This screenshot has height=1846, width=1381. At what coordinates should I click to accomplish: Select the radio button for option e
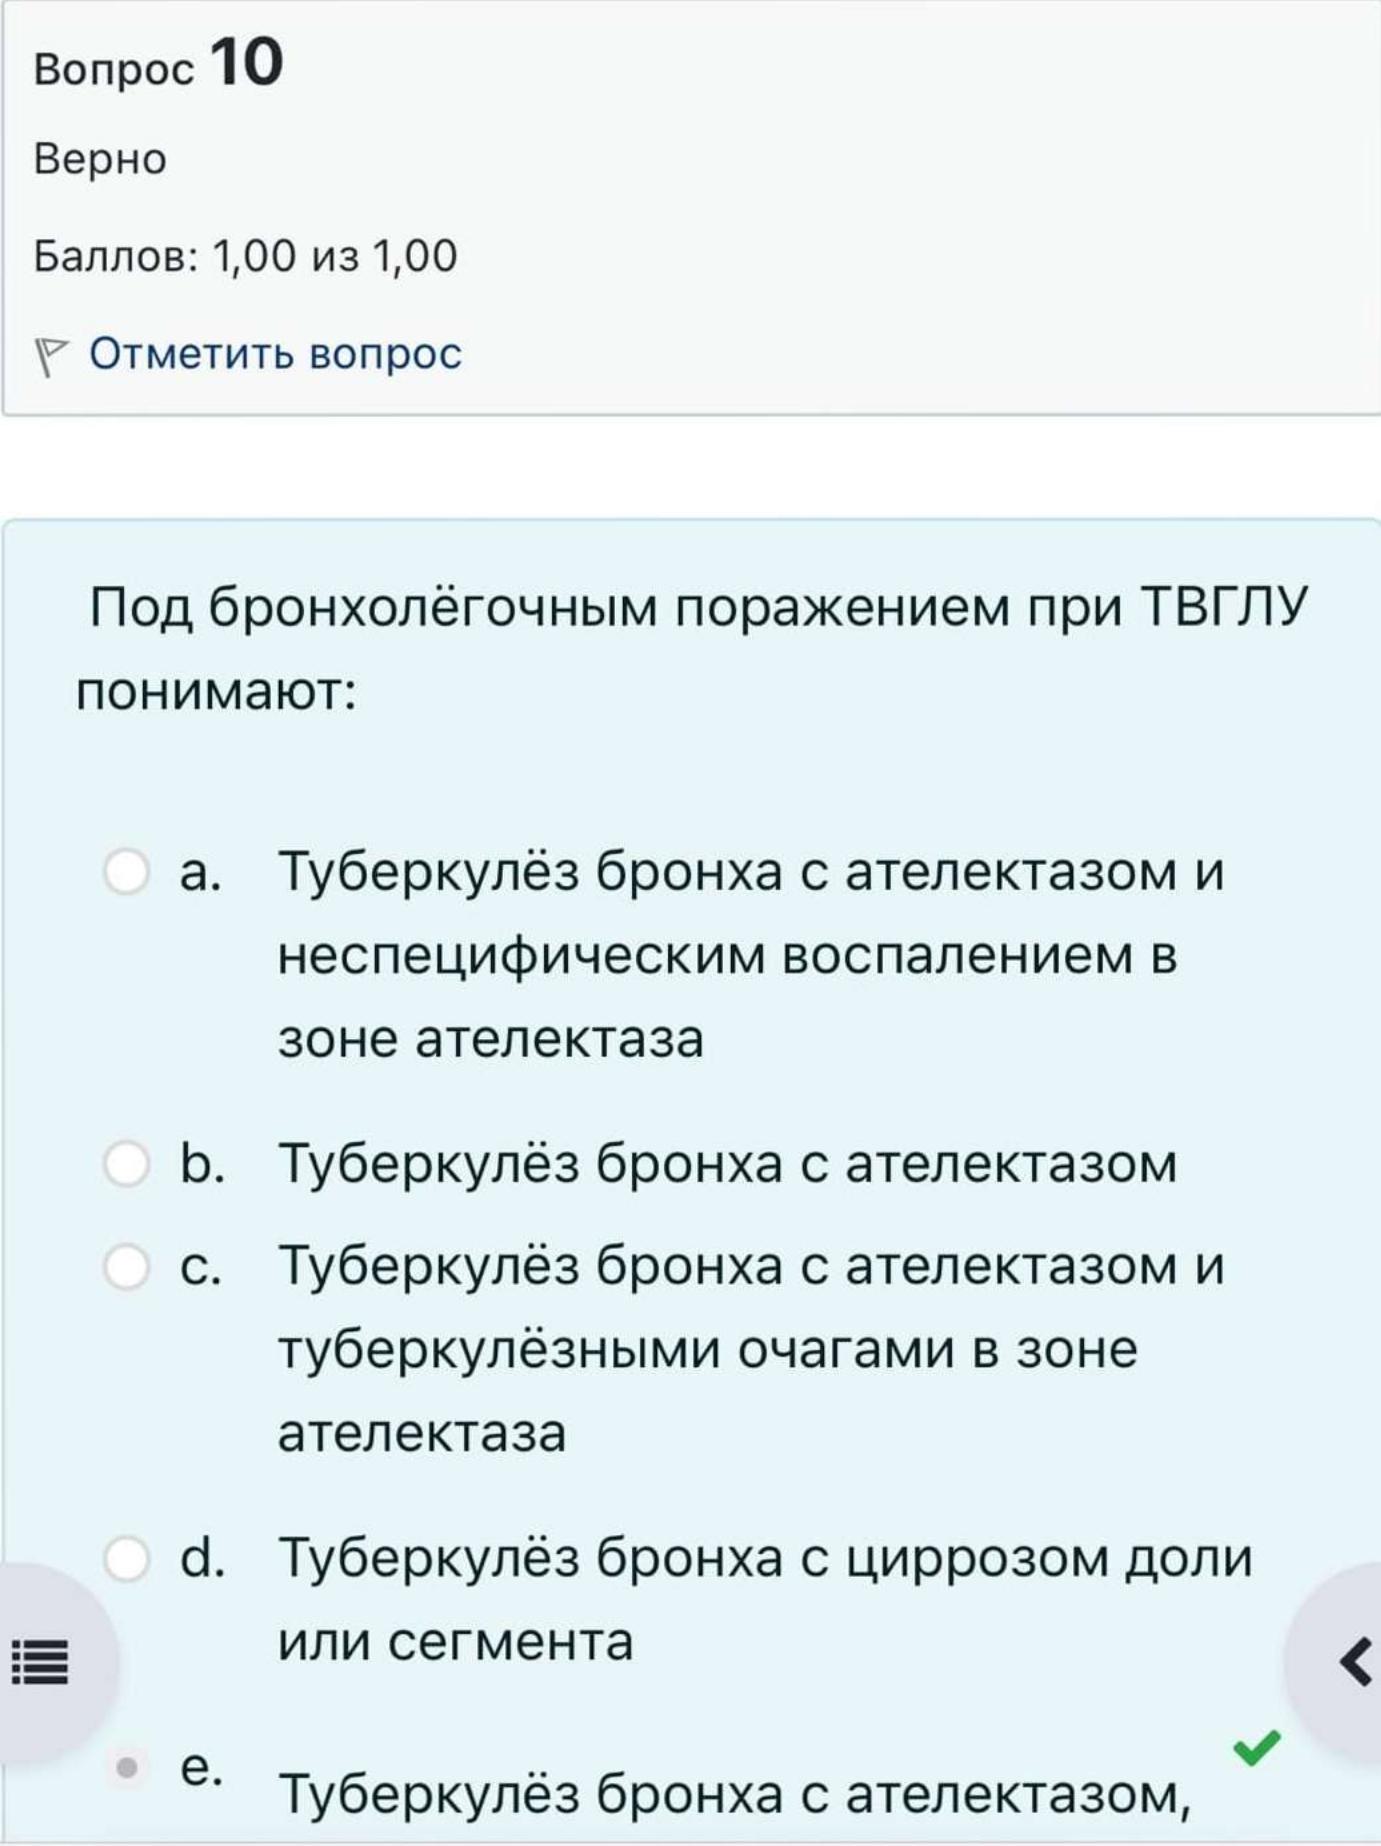(127, 1768)
